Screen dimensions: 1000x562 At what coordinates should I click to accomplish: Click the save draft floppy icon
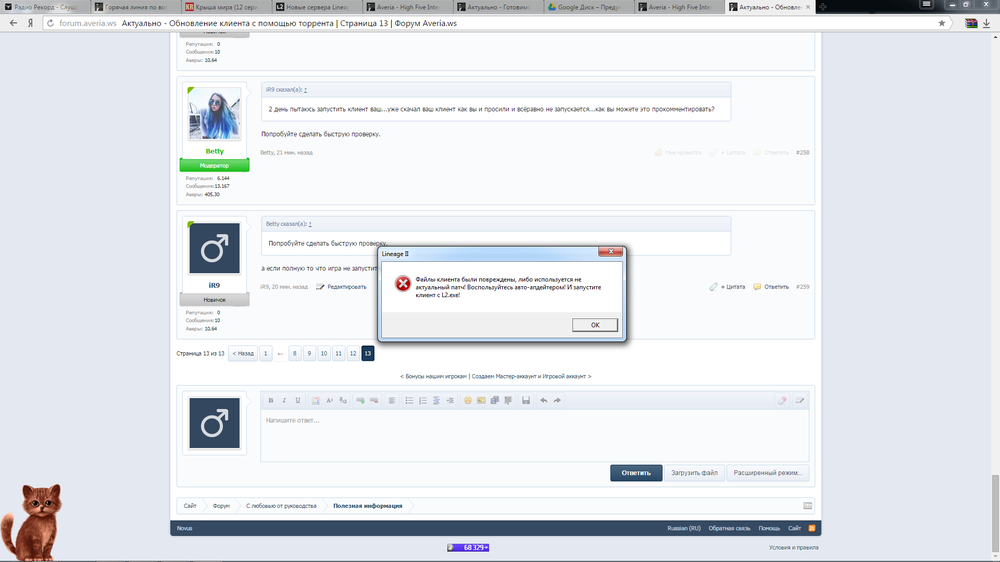[525, 400]
